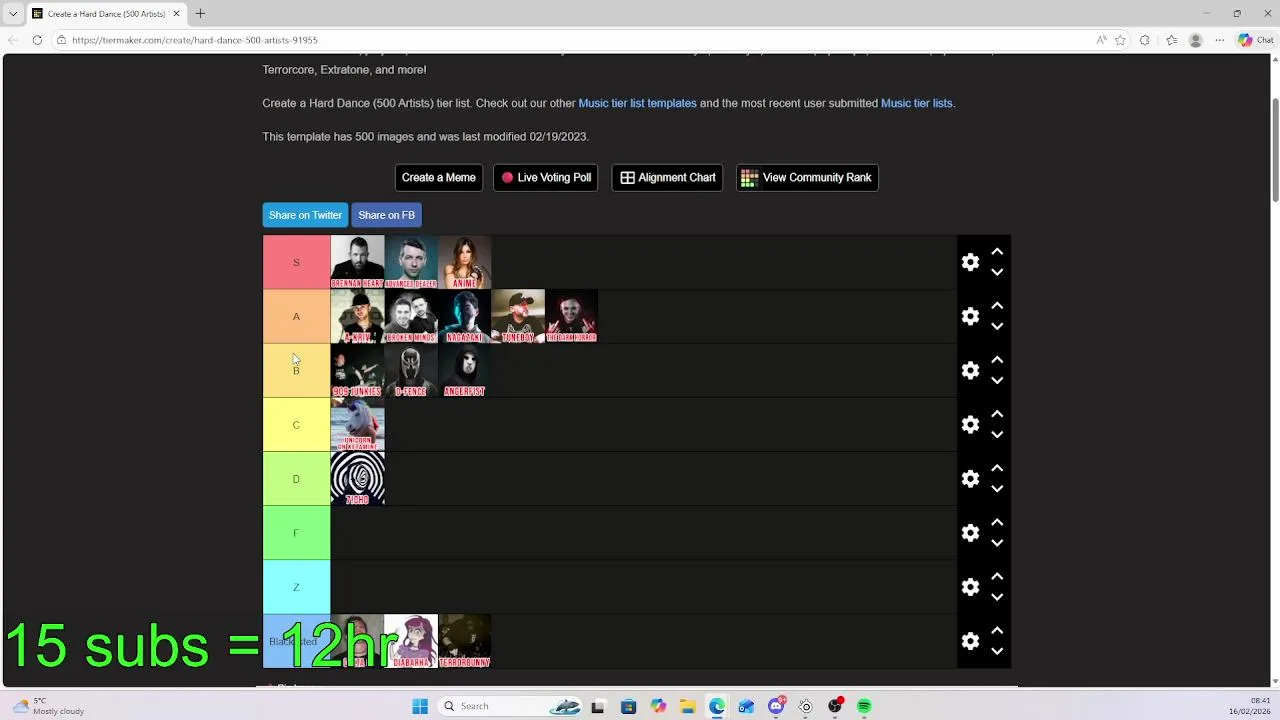Open Edge Settings and more menu
Image resolution: width=1280 pixels, height=720 pixels.
point(1220,40)
